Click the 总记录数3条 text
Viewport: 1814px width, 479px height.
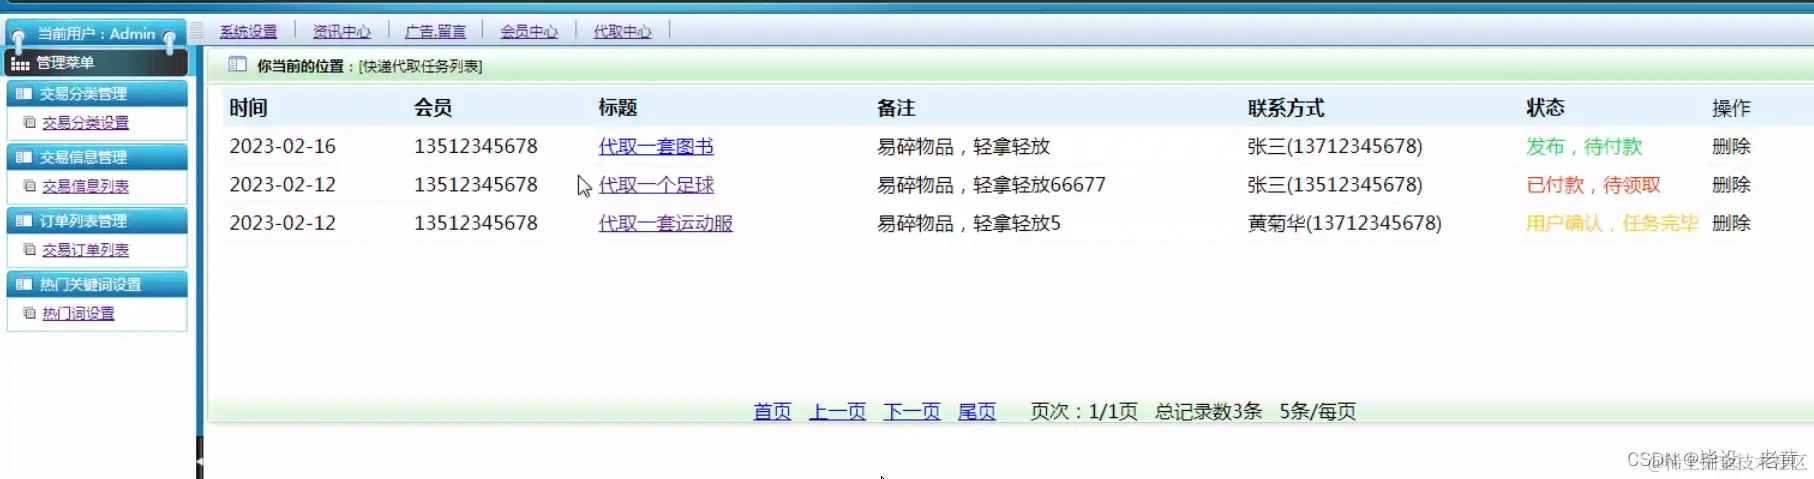(1208, 412)
